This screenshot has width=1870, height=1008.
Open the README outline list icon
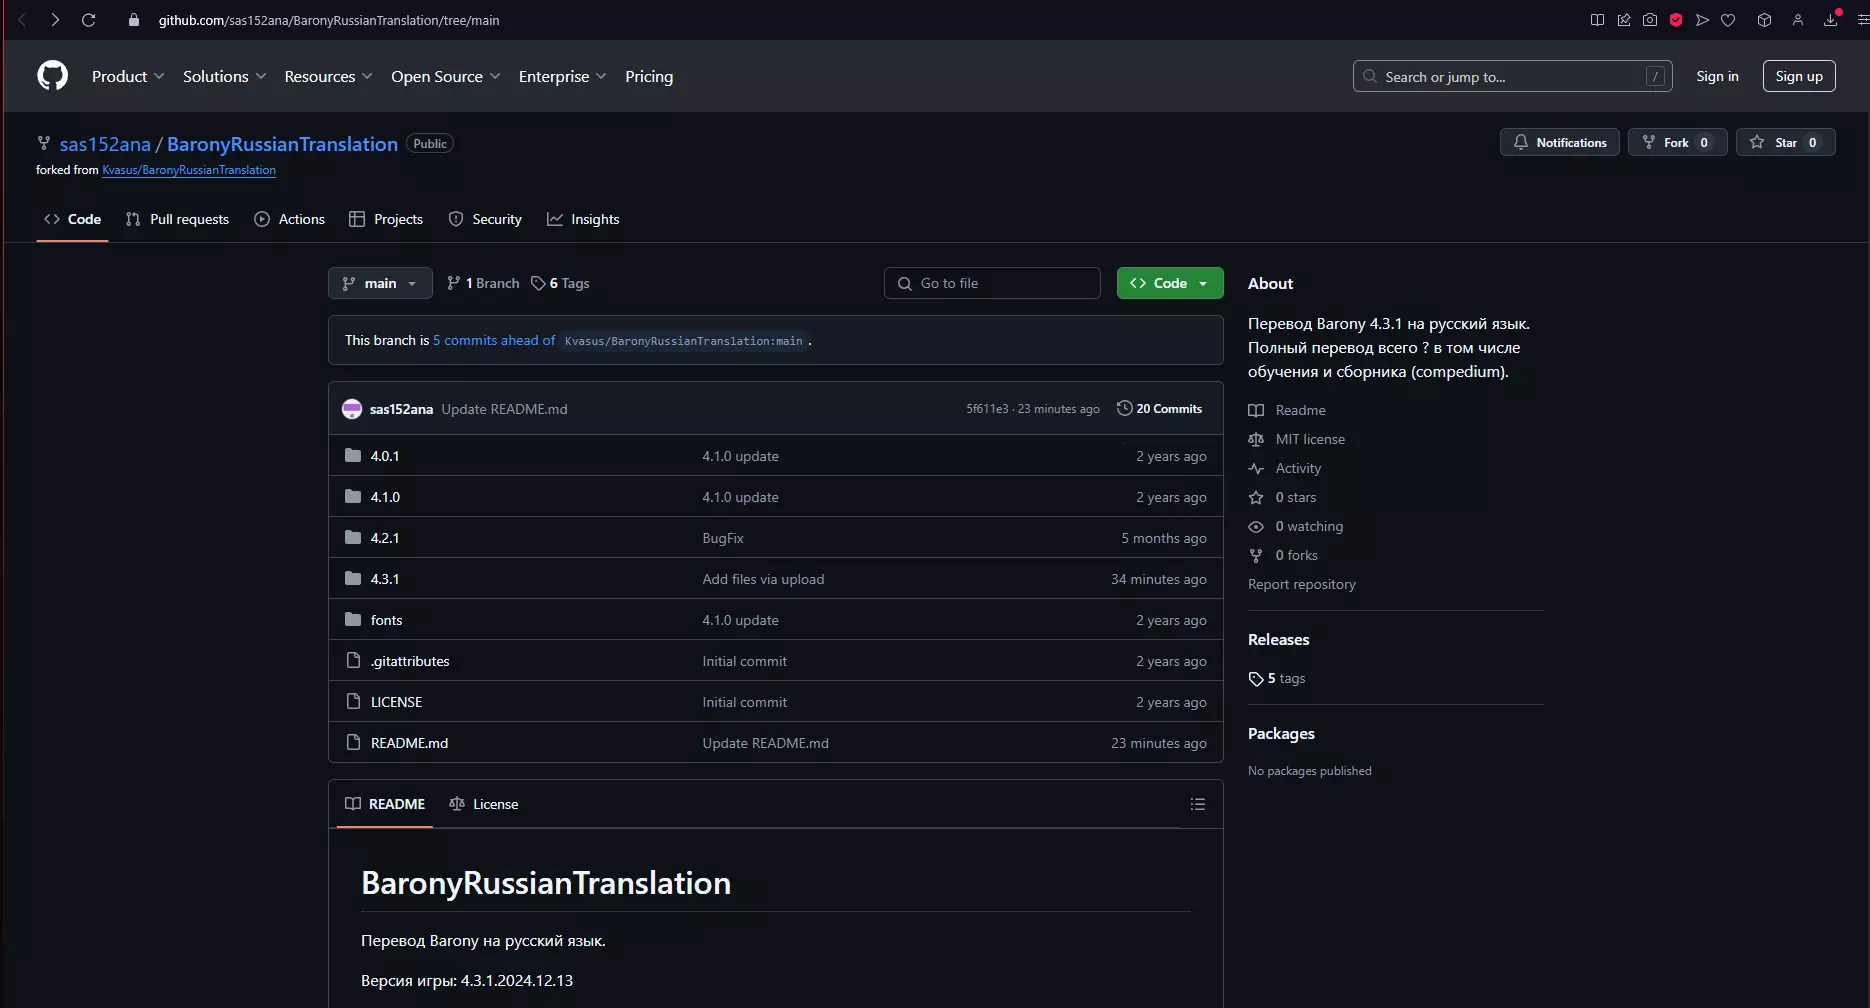tap(1197, 804)
